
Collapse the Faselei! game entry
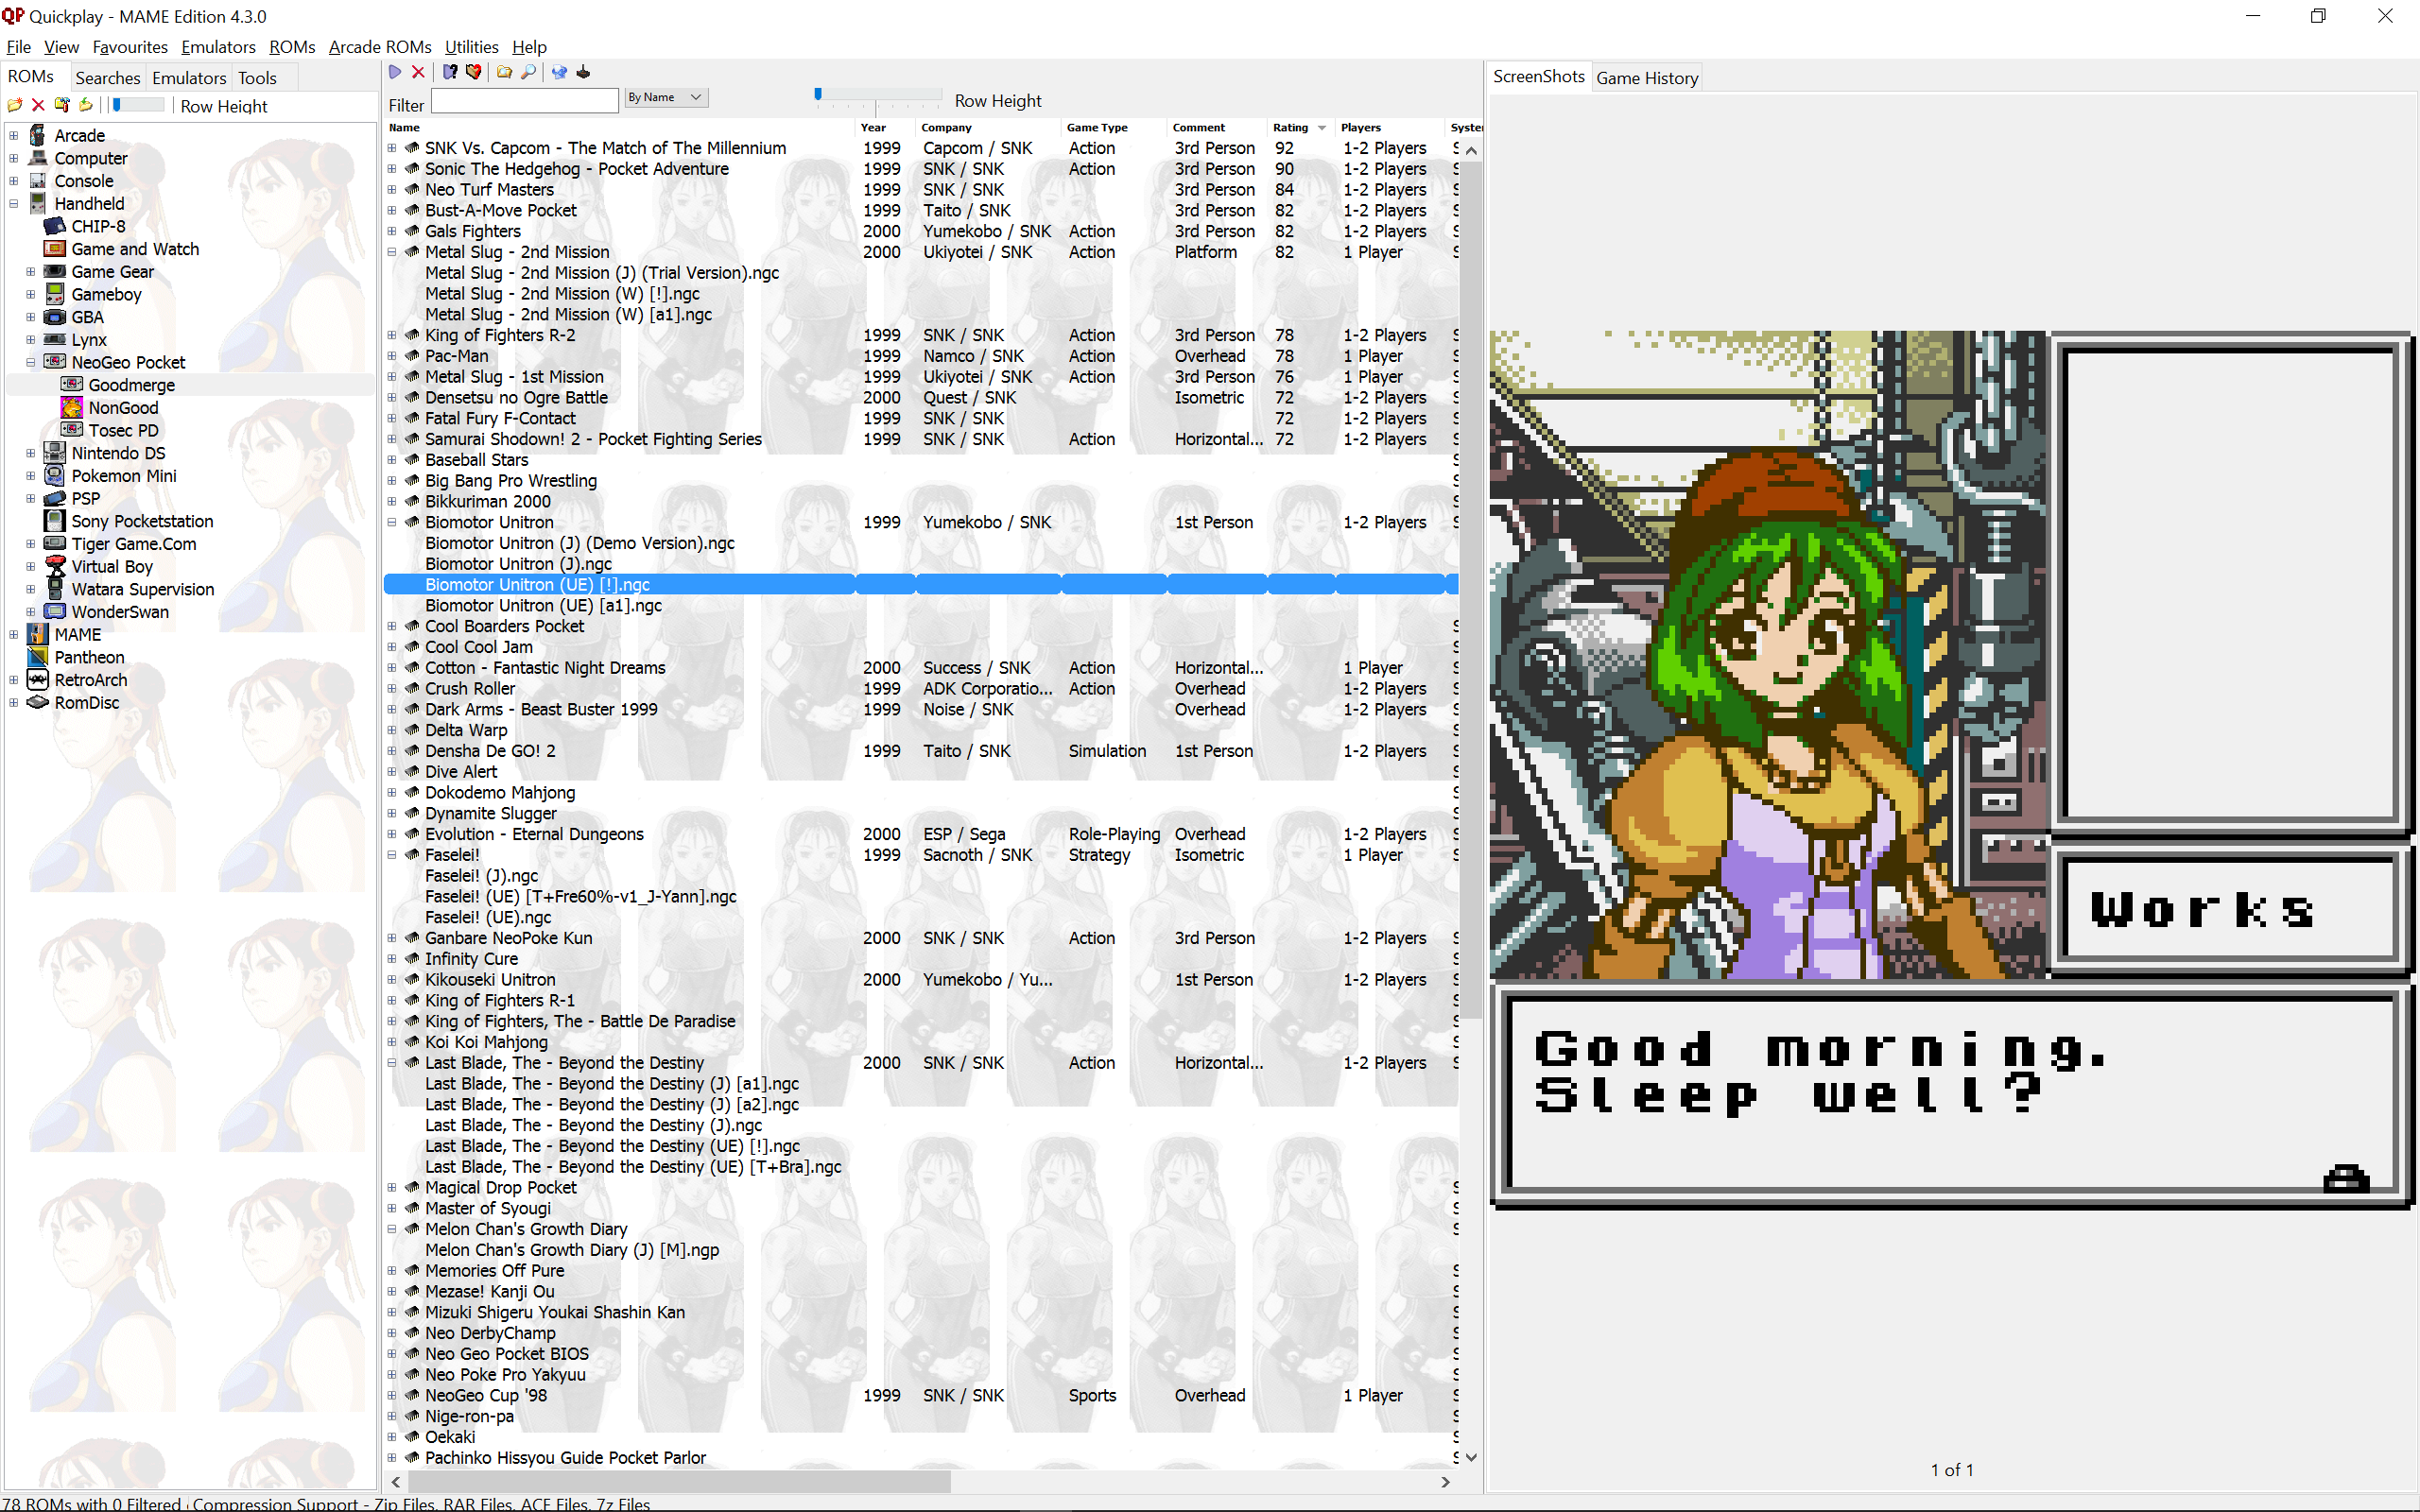392,855
